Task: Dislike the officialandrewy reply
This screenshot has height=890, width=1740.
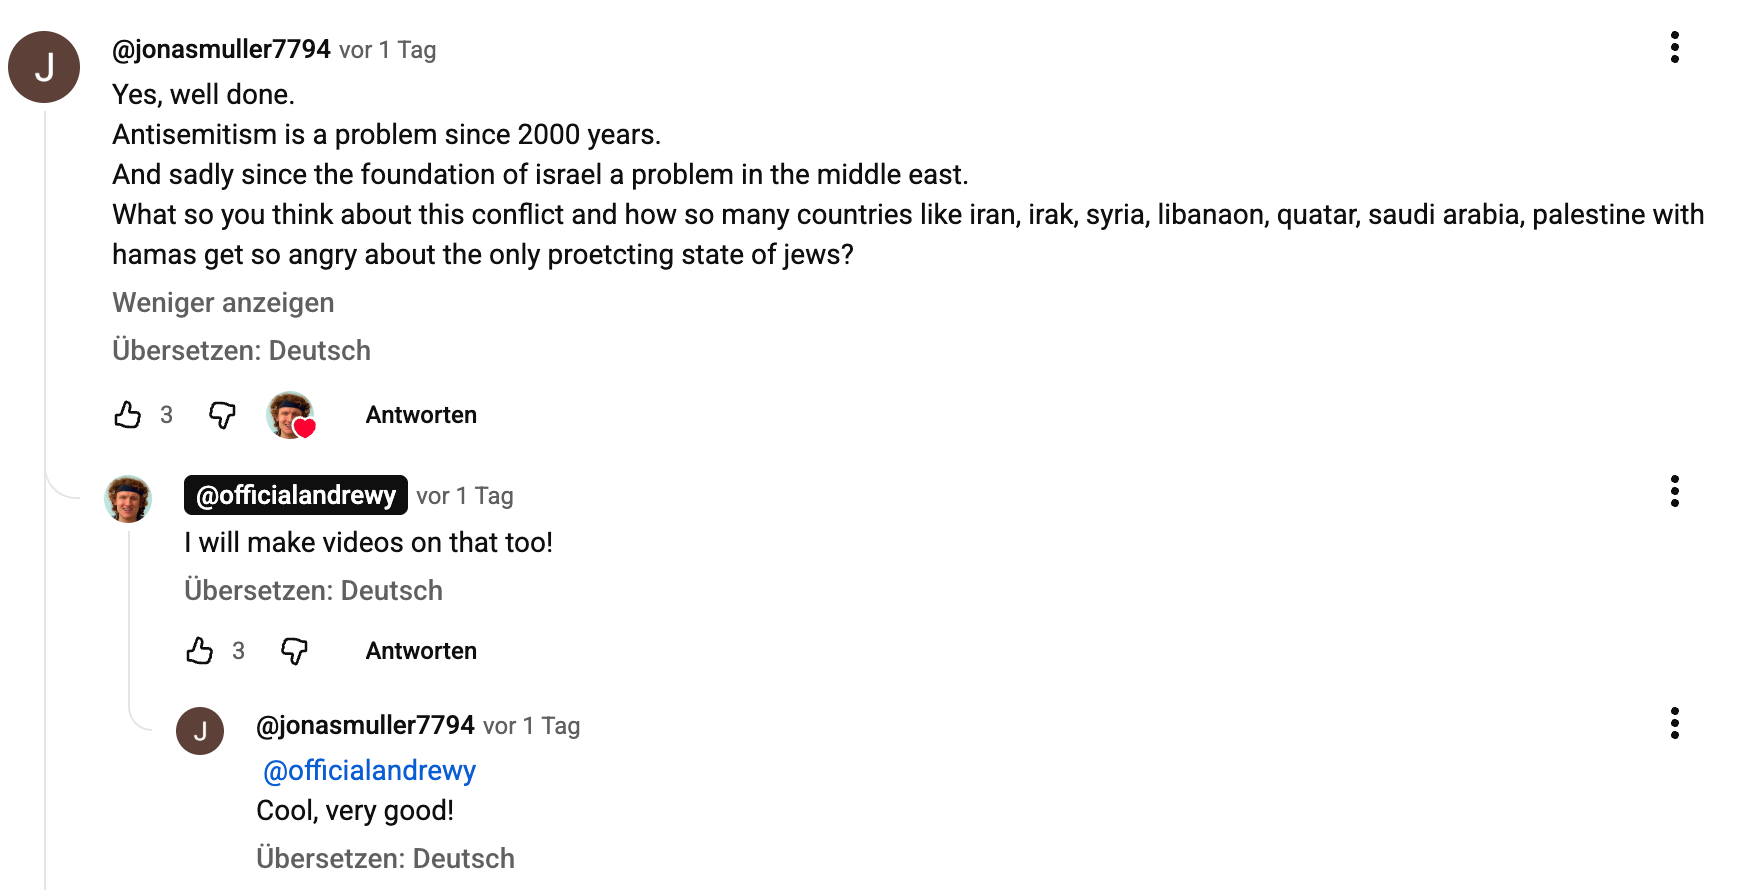Action: tap(294, 651)
